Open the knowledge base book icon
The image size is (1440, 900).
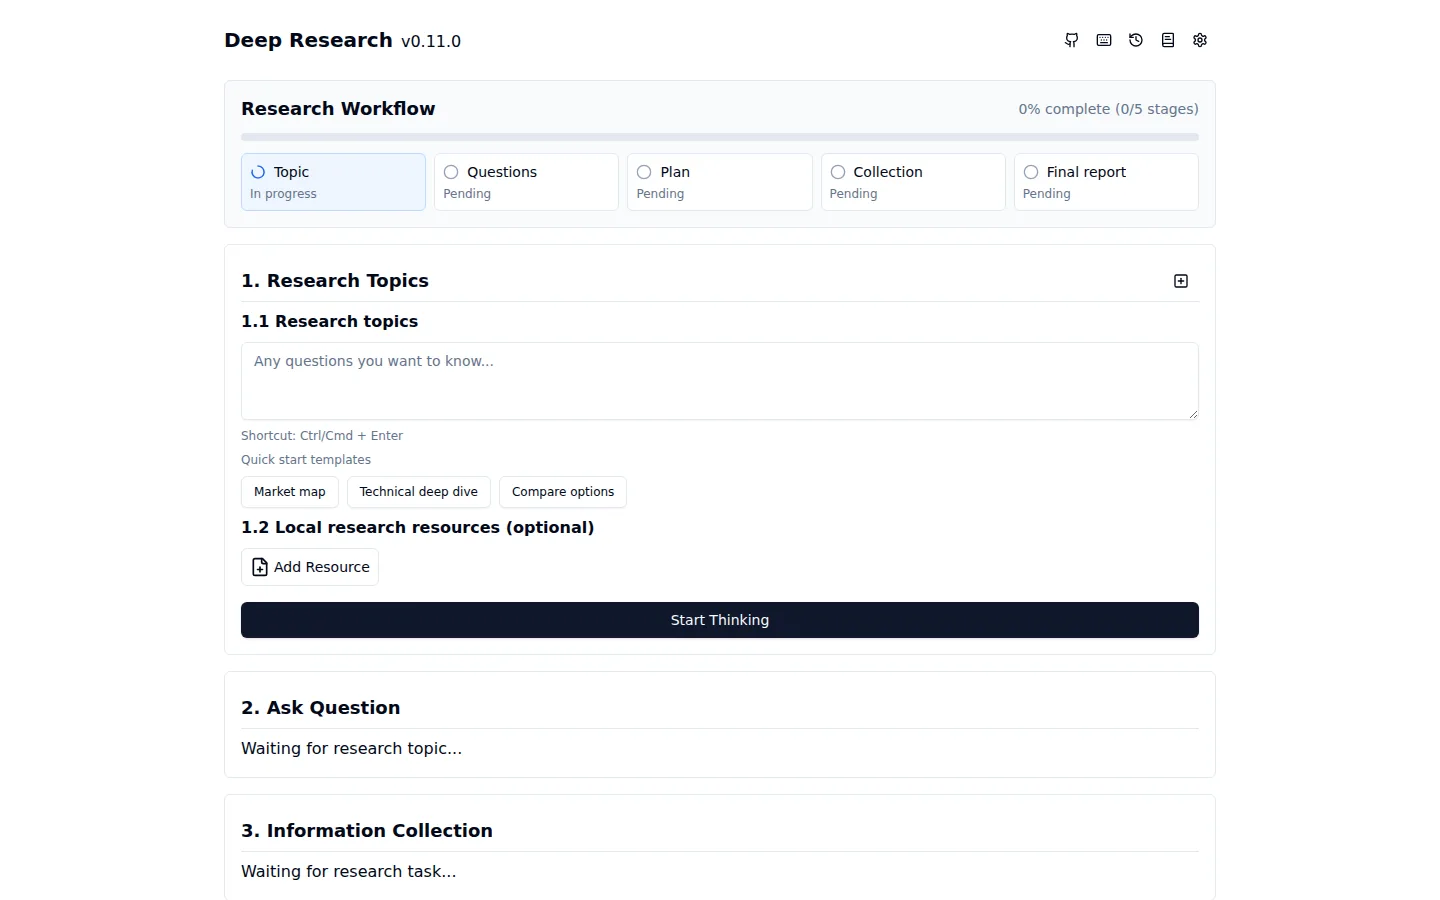click(1168, 40)
